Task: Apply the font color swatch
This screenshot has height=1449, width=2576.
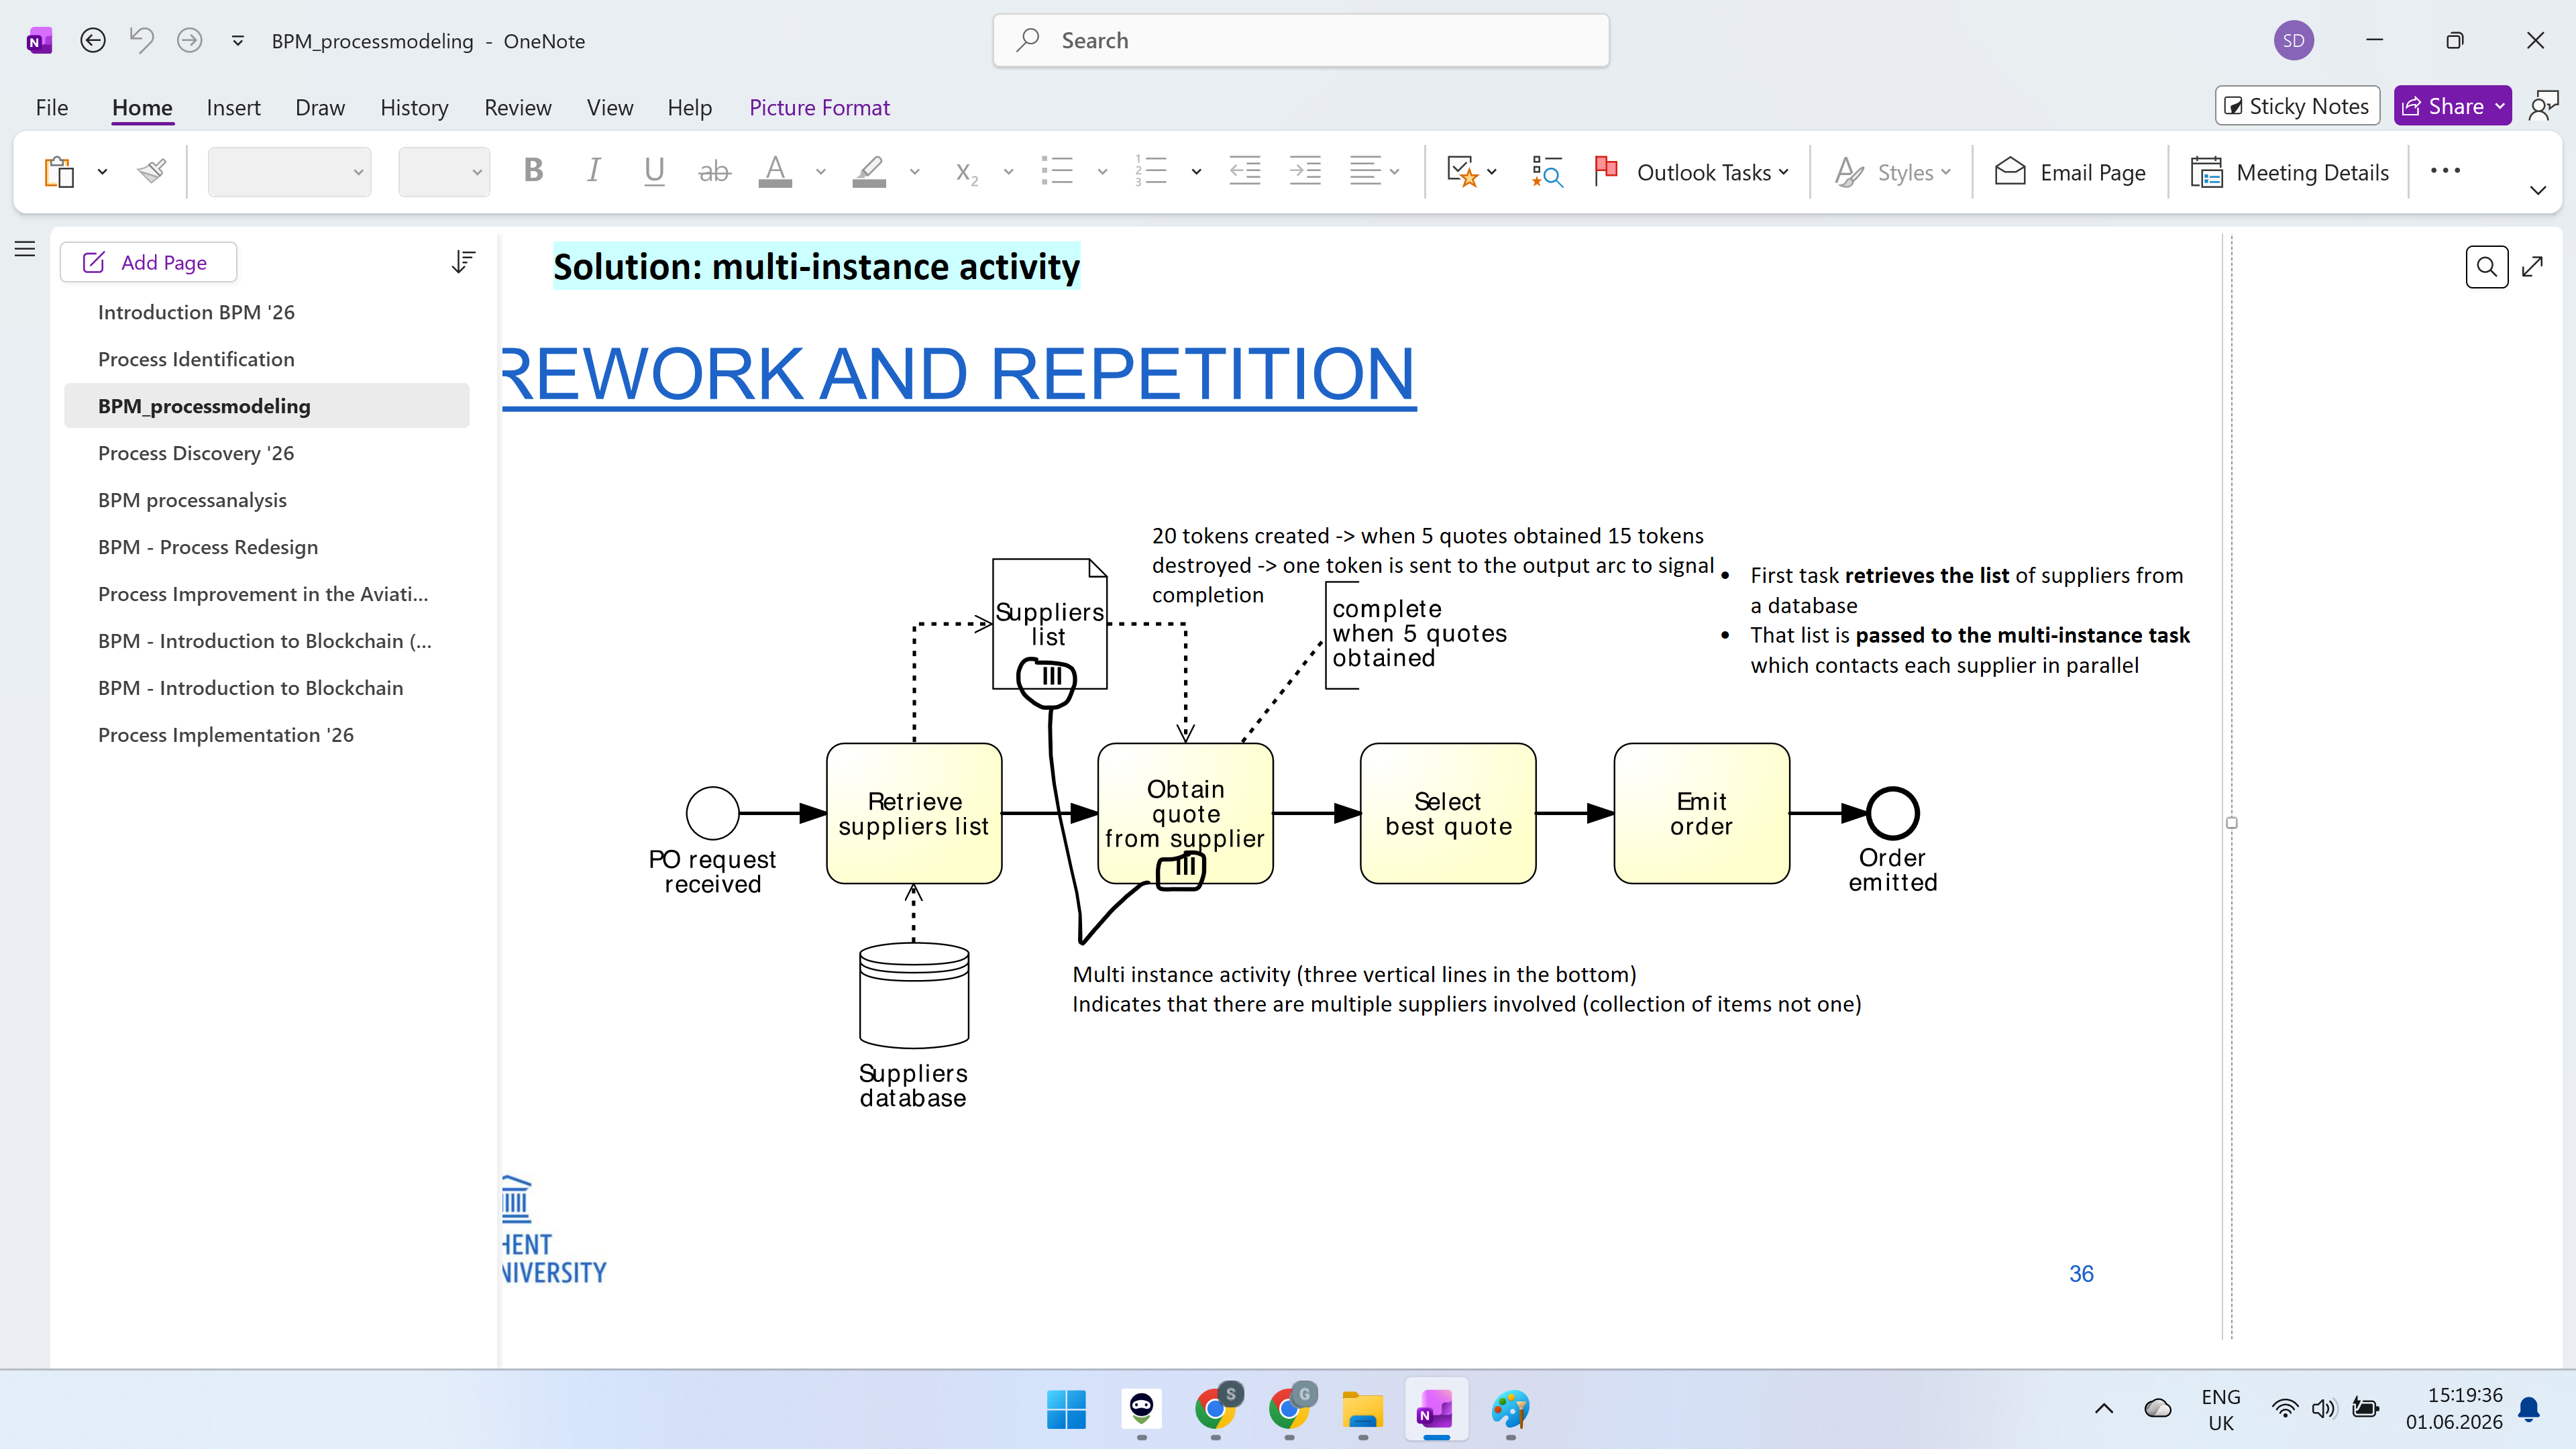Action: pos(775,172)
